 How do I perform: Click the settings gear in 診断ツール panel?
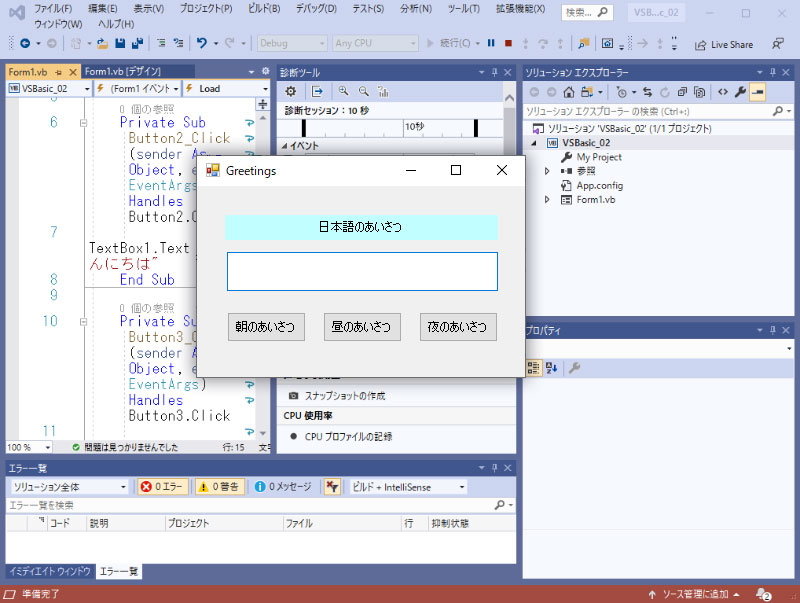tap(290, 91)
